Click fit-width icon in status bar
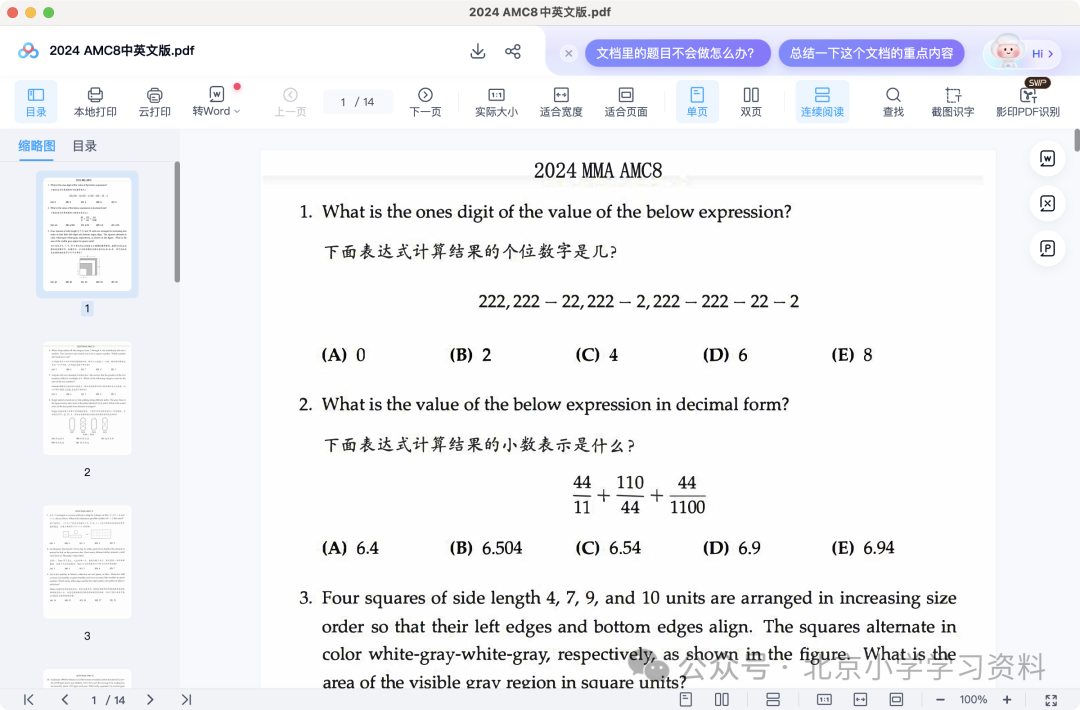This screenshot has width=1080, height=710. [860, 700]
